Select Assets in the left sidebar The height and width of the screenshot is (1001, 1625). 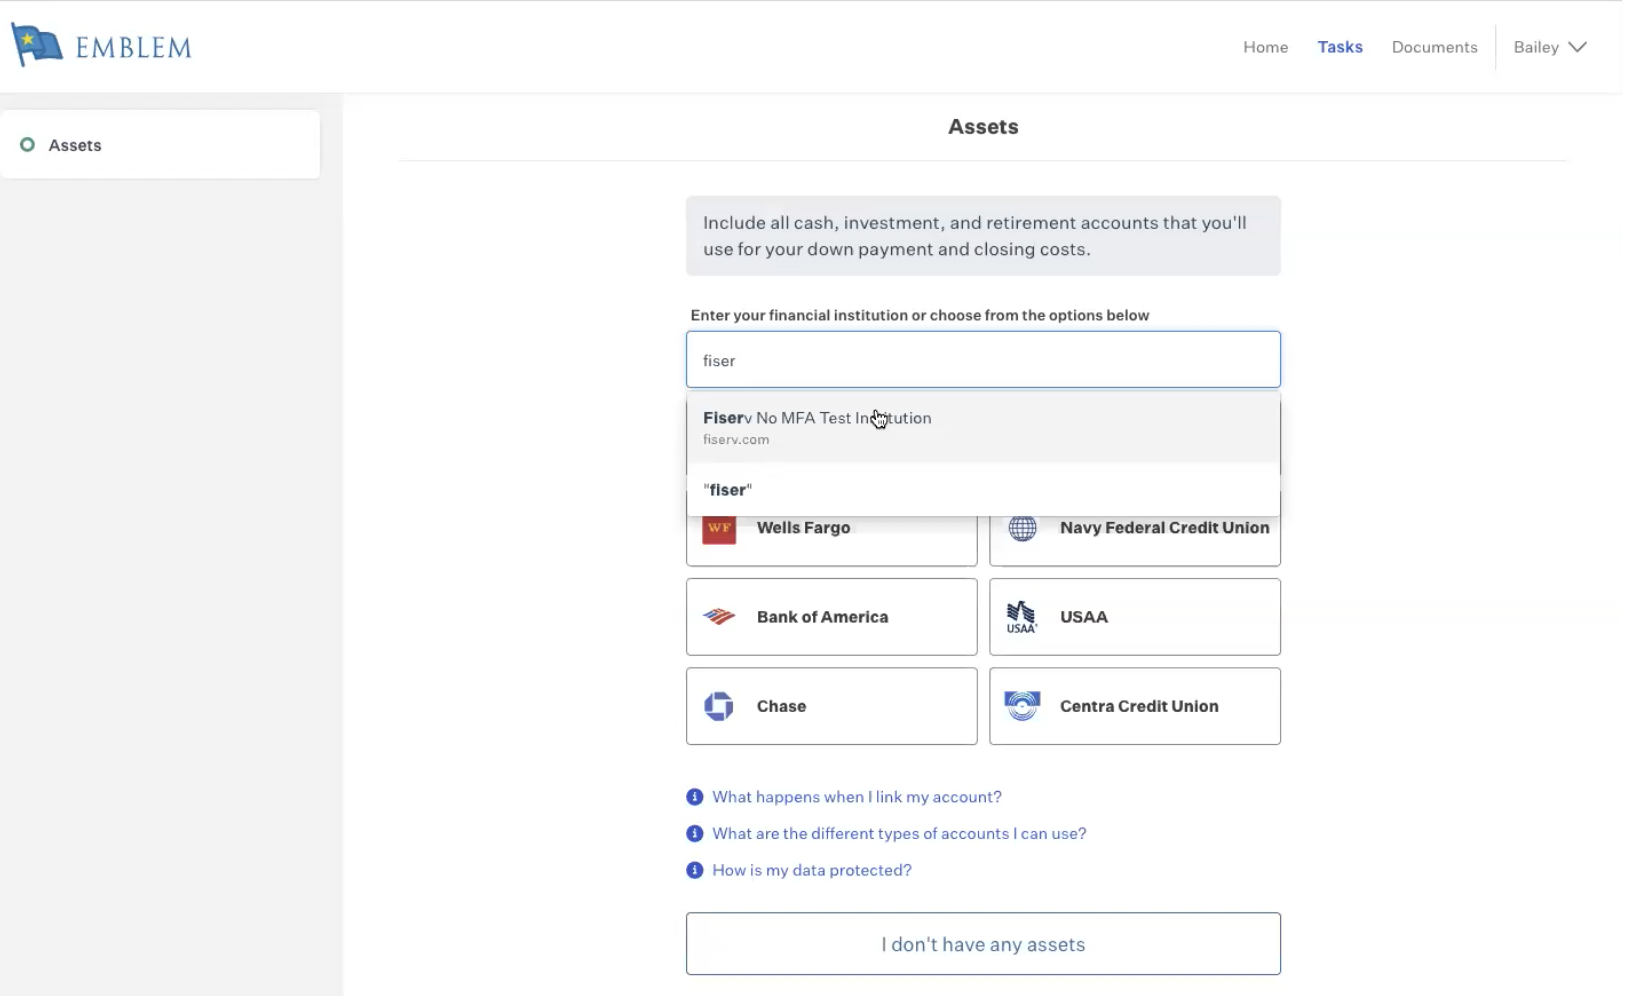click(x=160, y=145)
